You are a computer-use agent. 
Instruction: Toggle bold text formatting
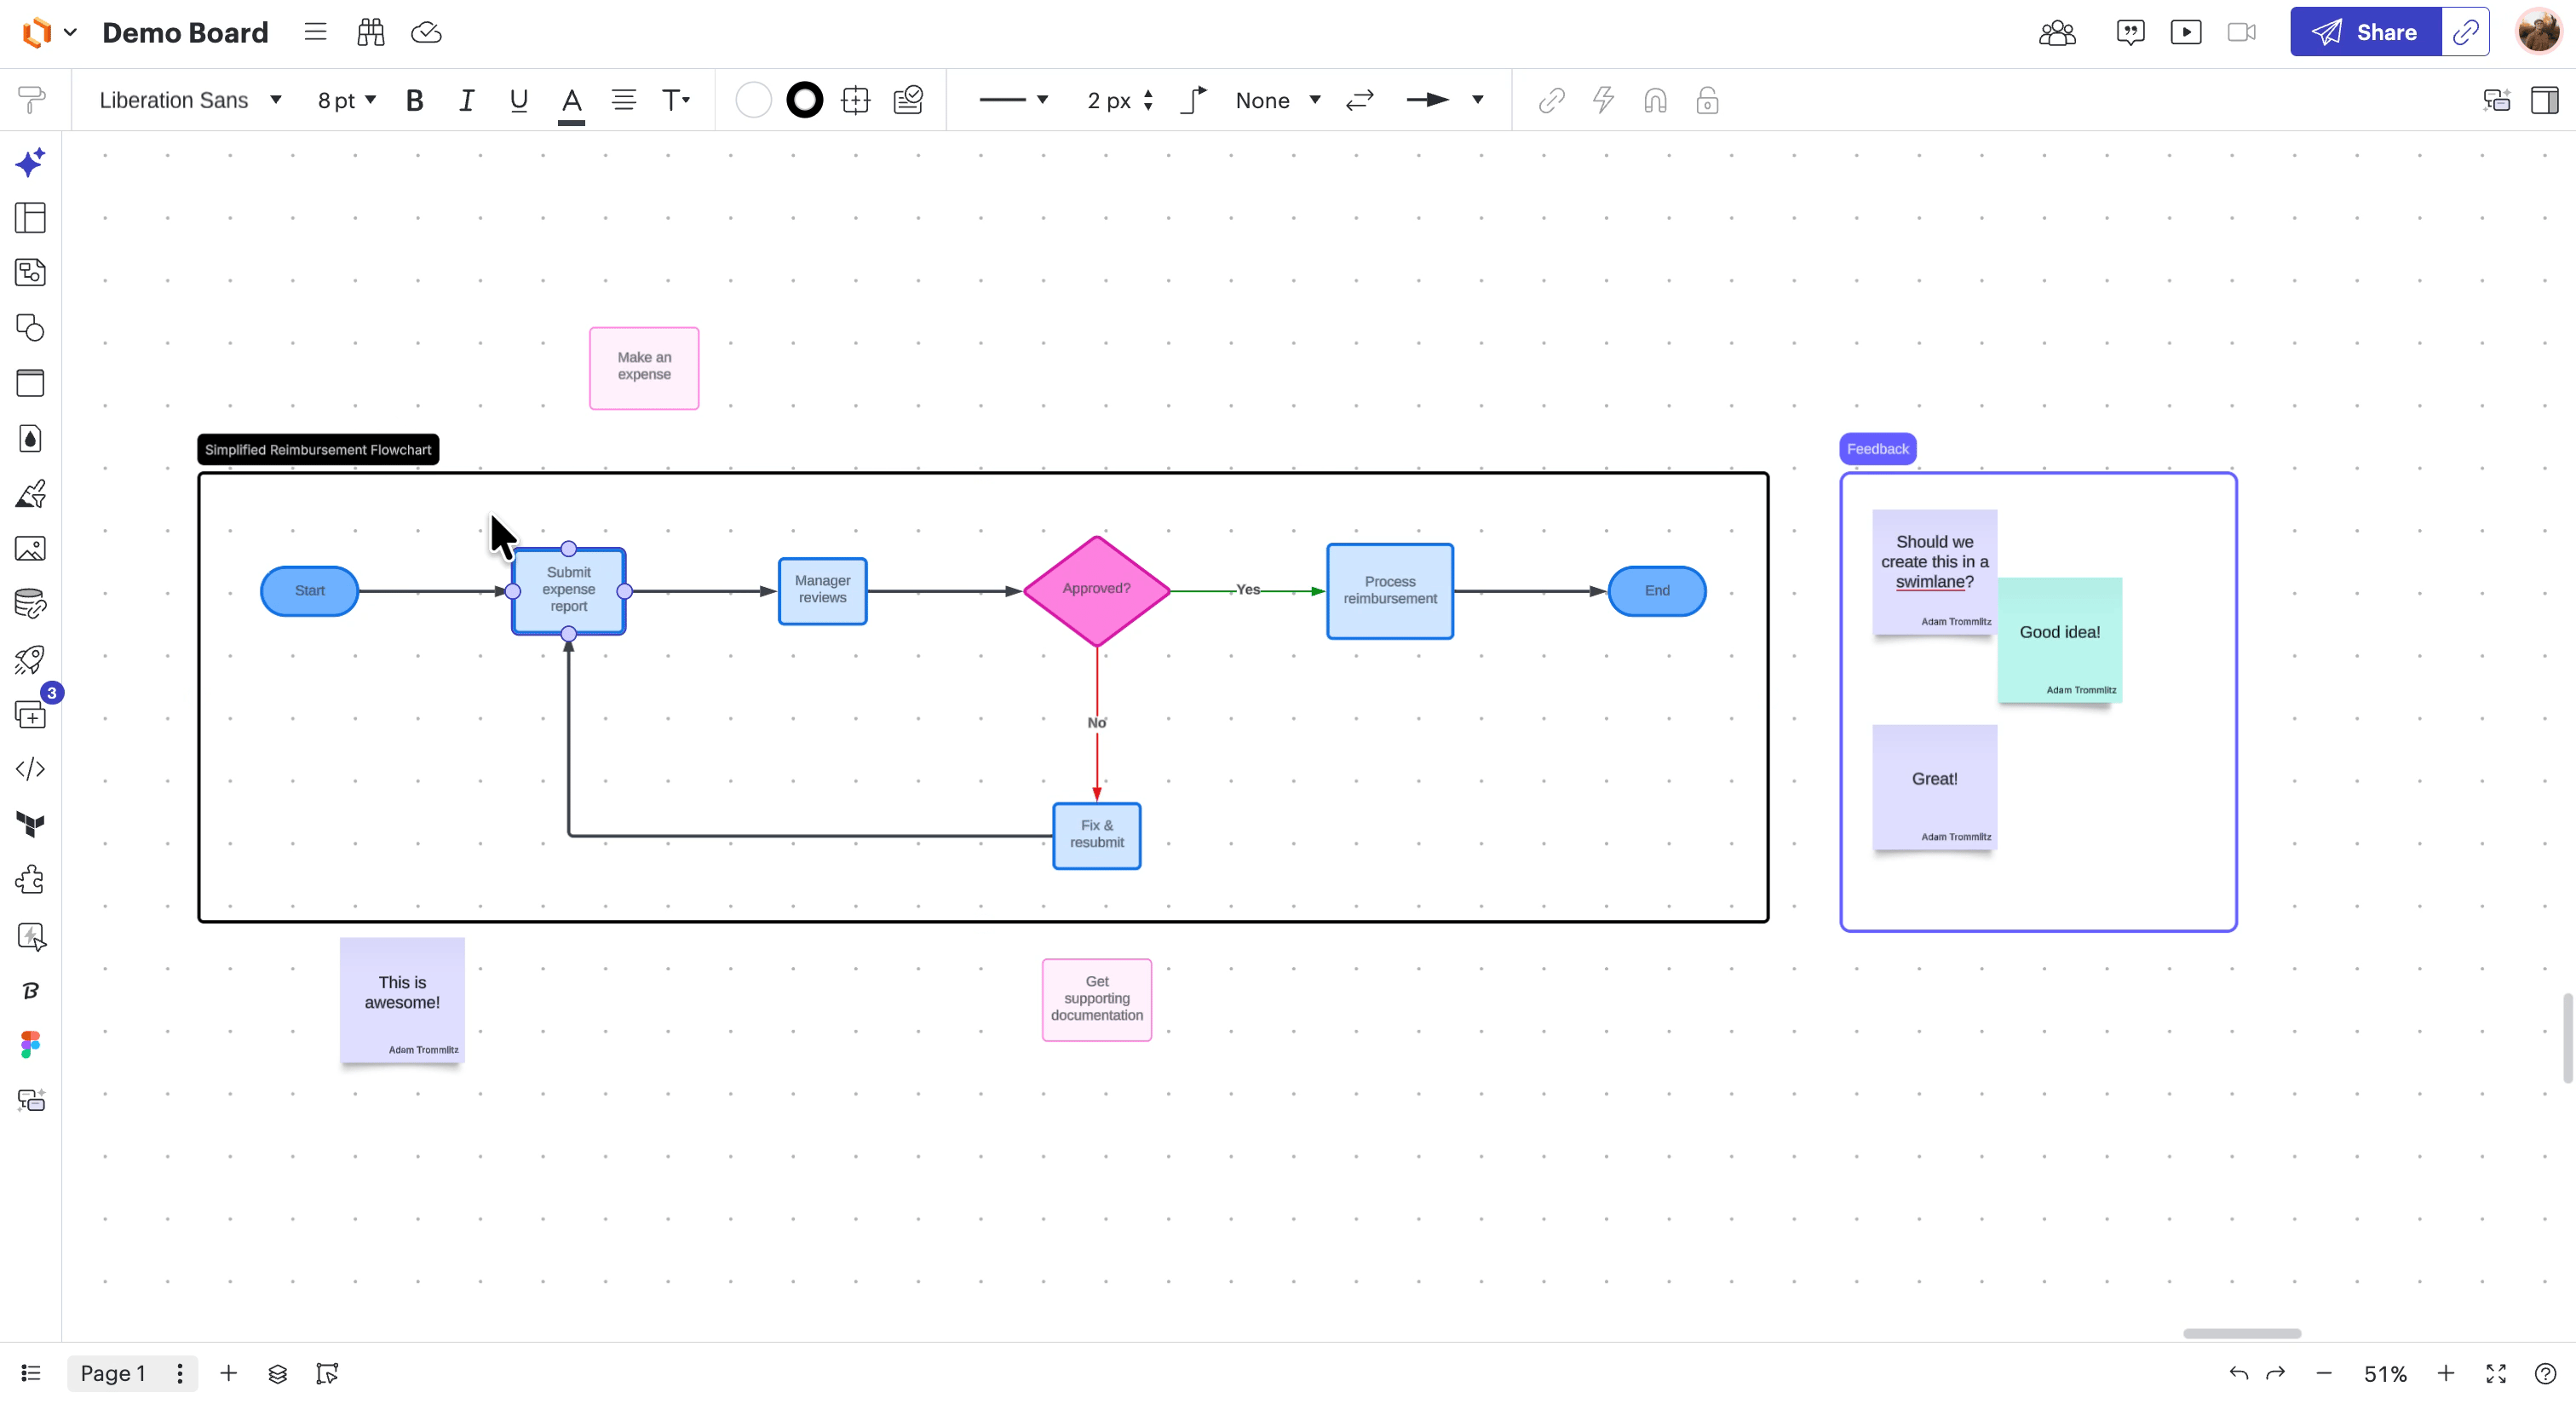tap(414, 100)
